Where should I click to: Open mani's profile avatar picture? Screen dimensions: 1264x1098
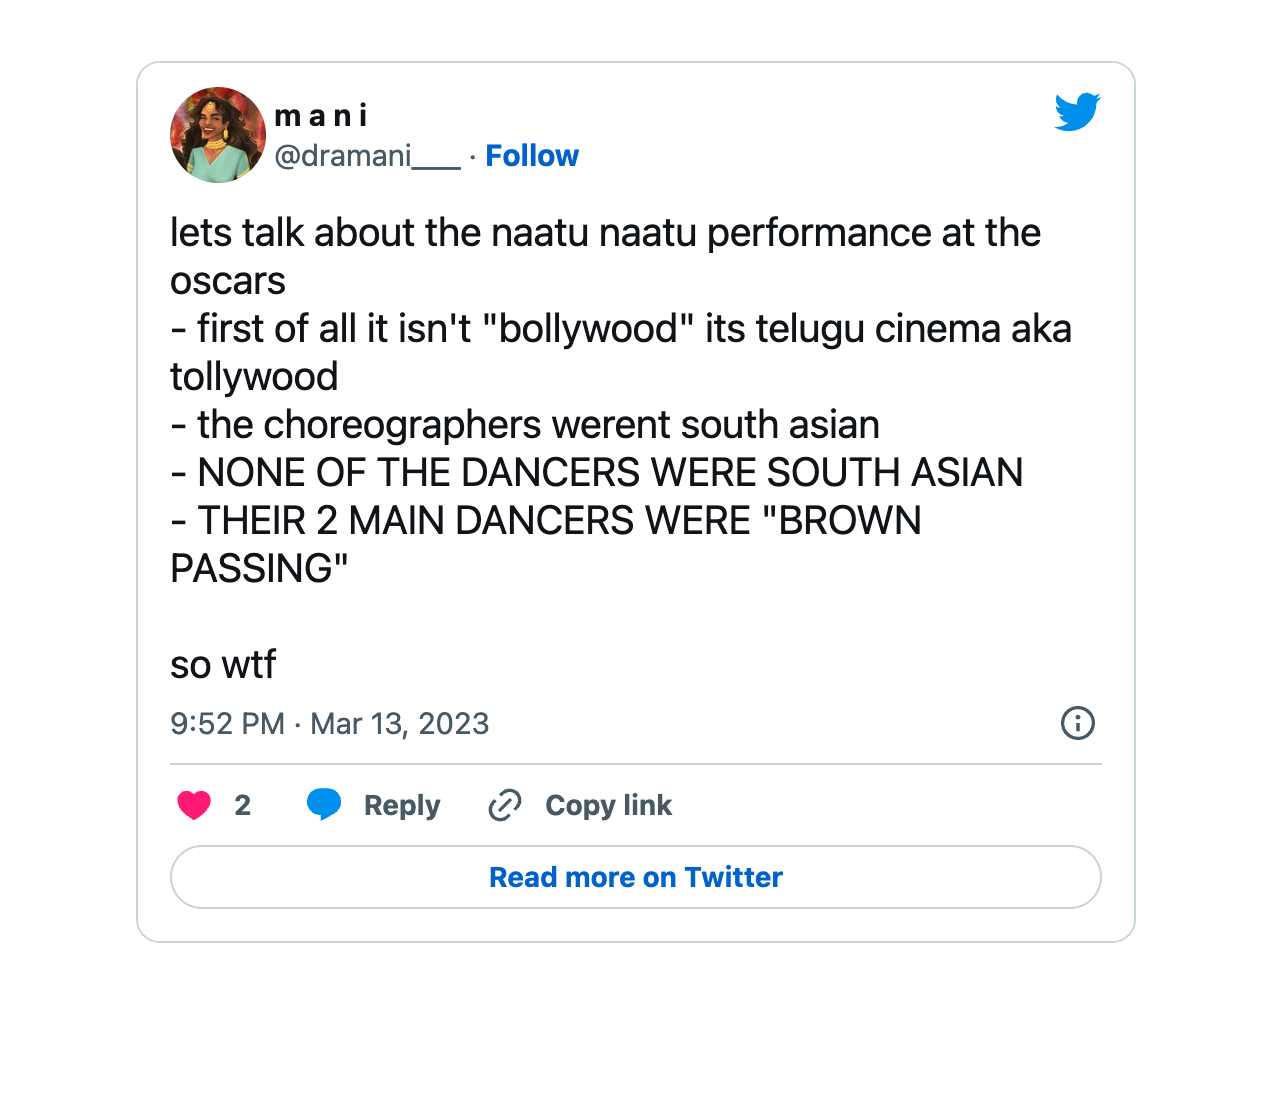click(218, 135)
